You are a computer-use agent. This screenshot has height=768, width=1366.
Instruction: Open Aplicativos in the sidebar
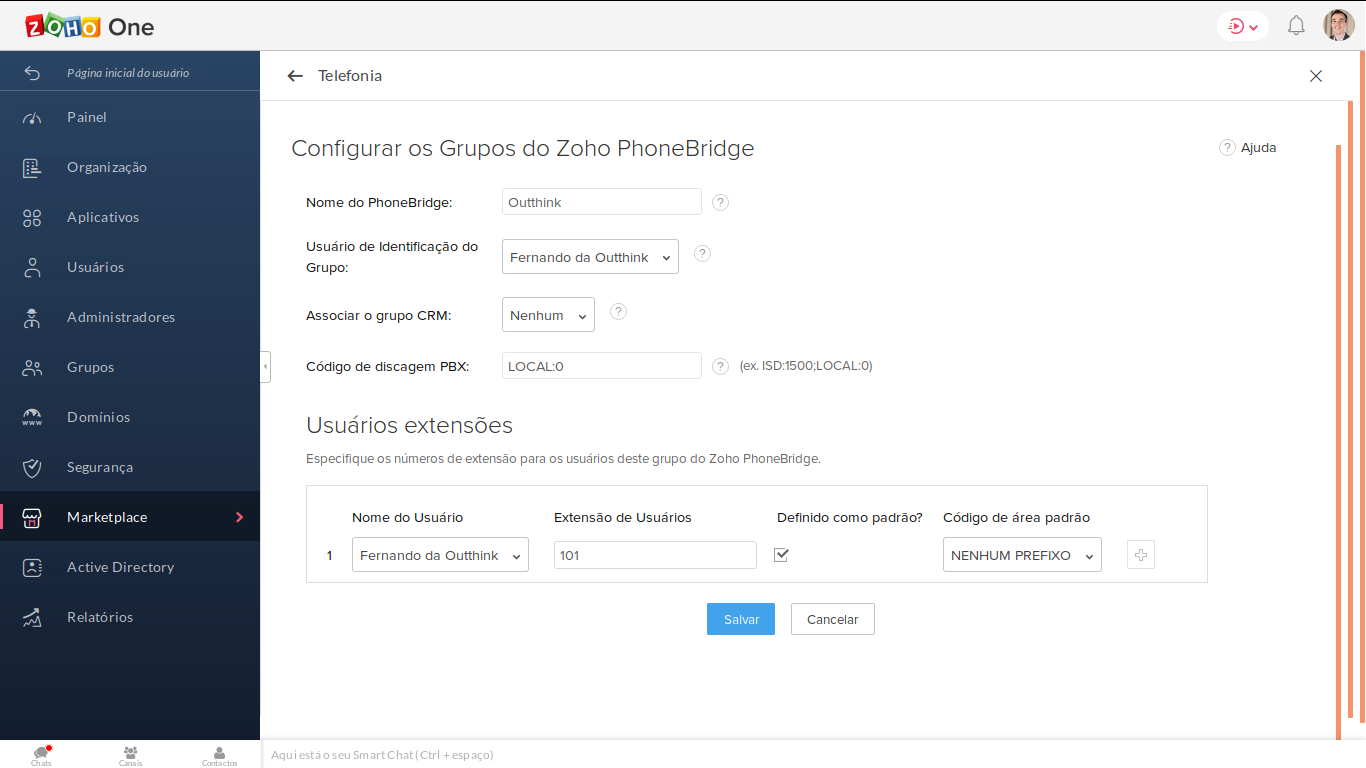[x=130, y=217]
